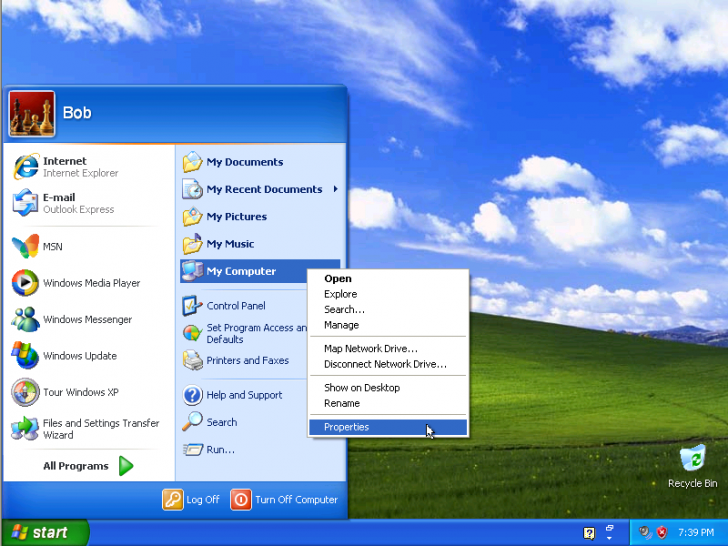Click the Printers and Faxes label
The height and width of the screenshot is (546, 728).
tap(247, 361)
